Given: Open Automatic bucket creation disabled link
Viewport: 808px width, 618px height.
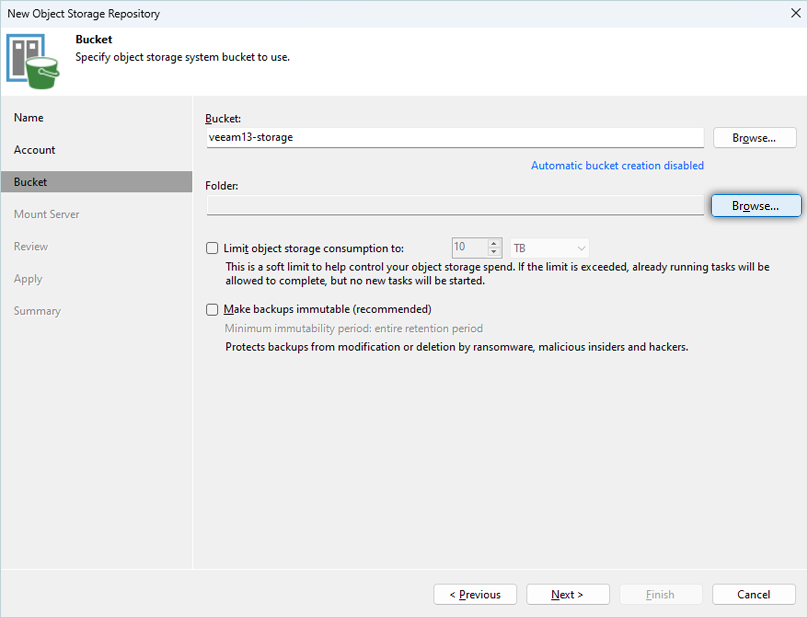Looking at the screenshot, I should pyautogui.click(x=617, y=166).
